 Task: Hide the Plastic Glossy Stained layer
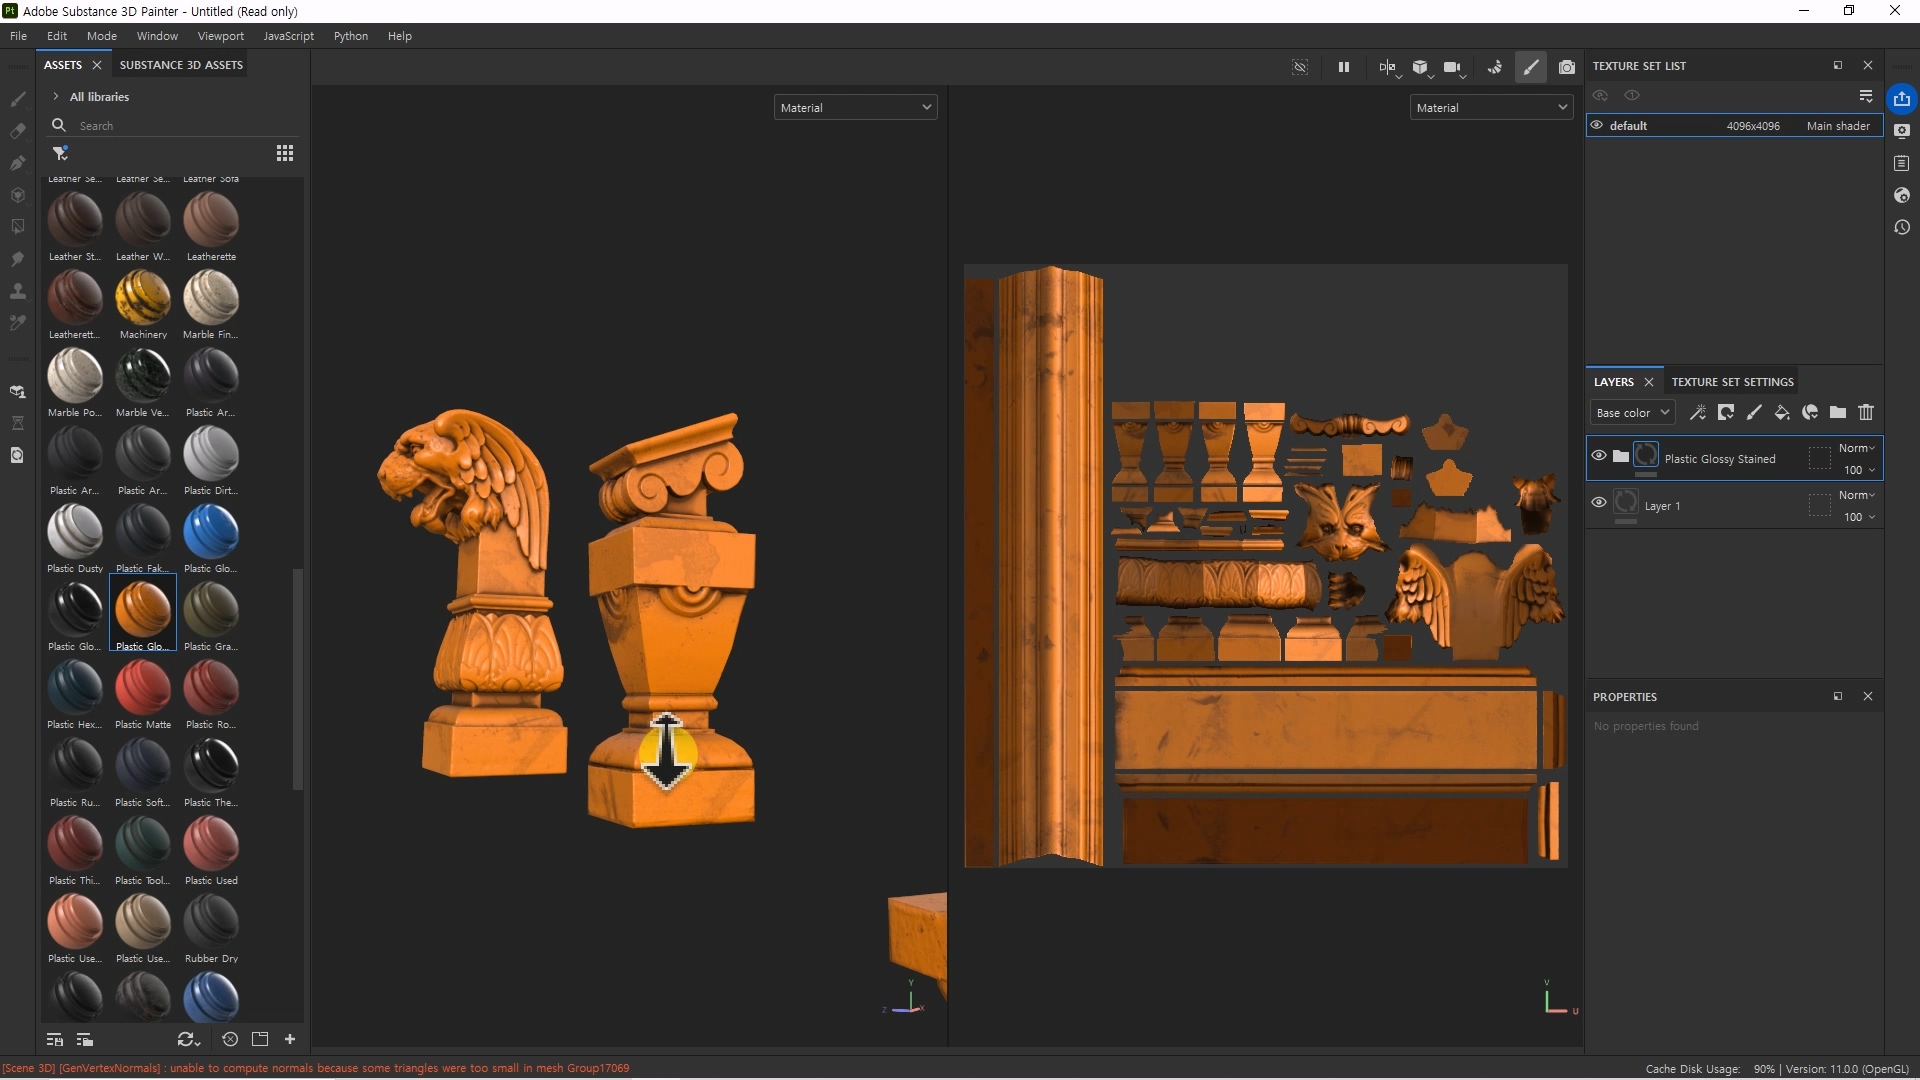pos(1599,456)
